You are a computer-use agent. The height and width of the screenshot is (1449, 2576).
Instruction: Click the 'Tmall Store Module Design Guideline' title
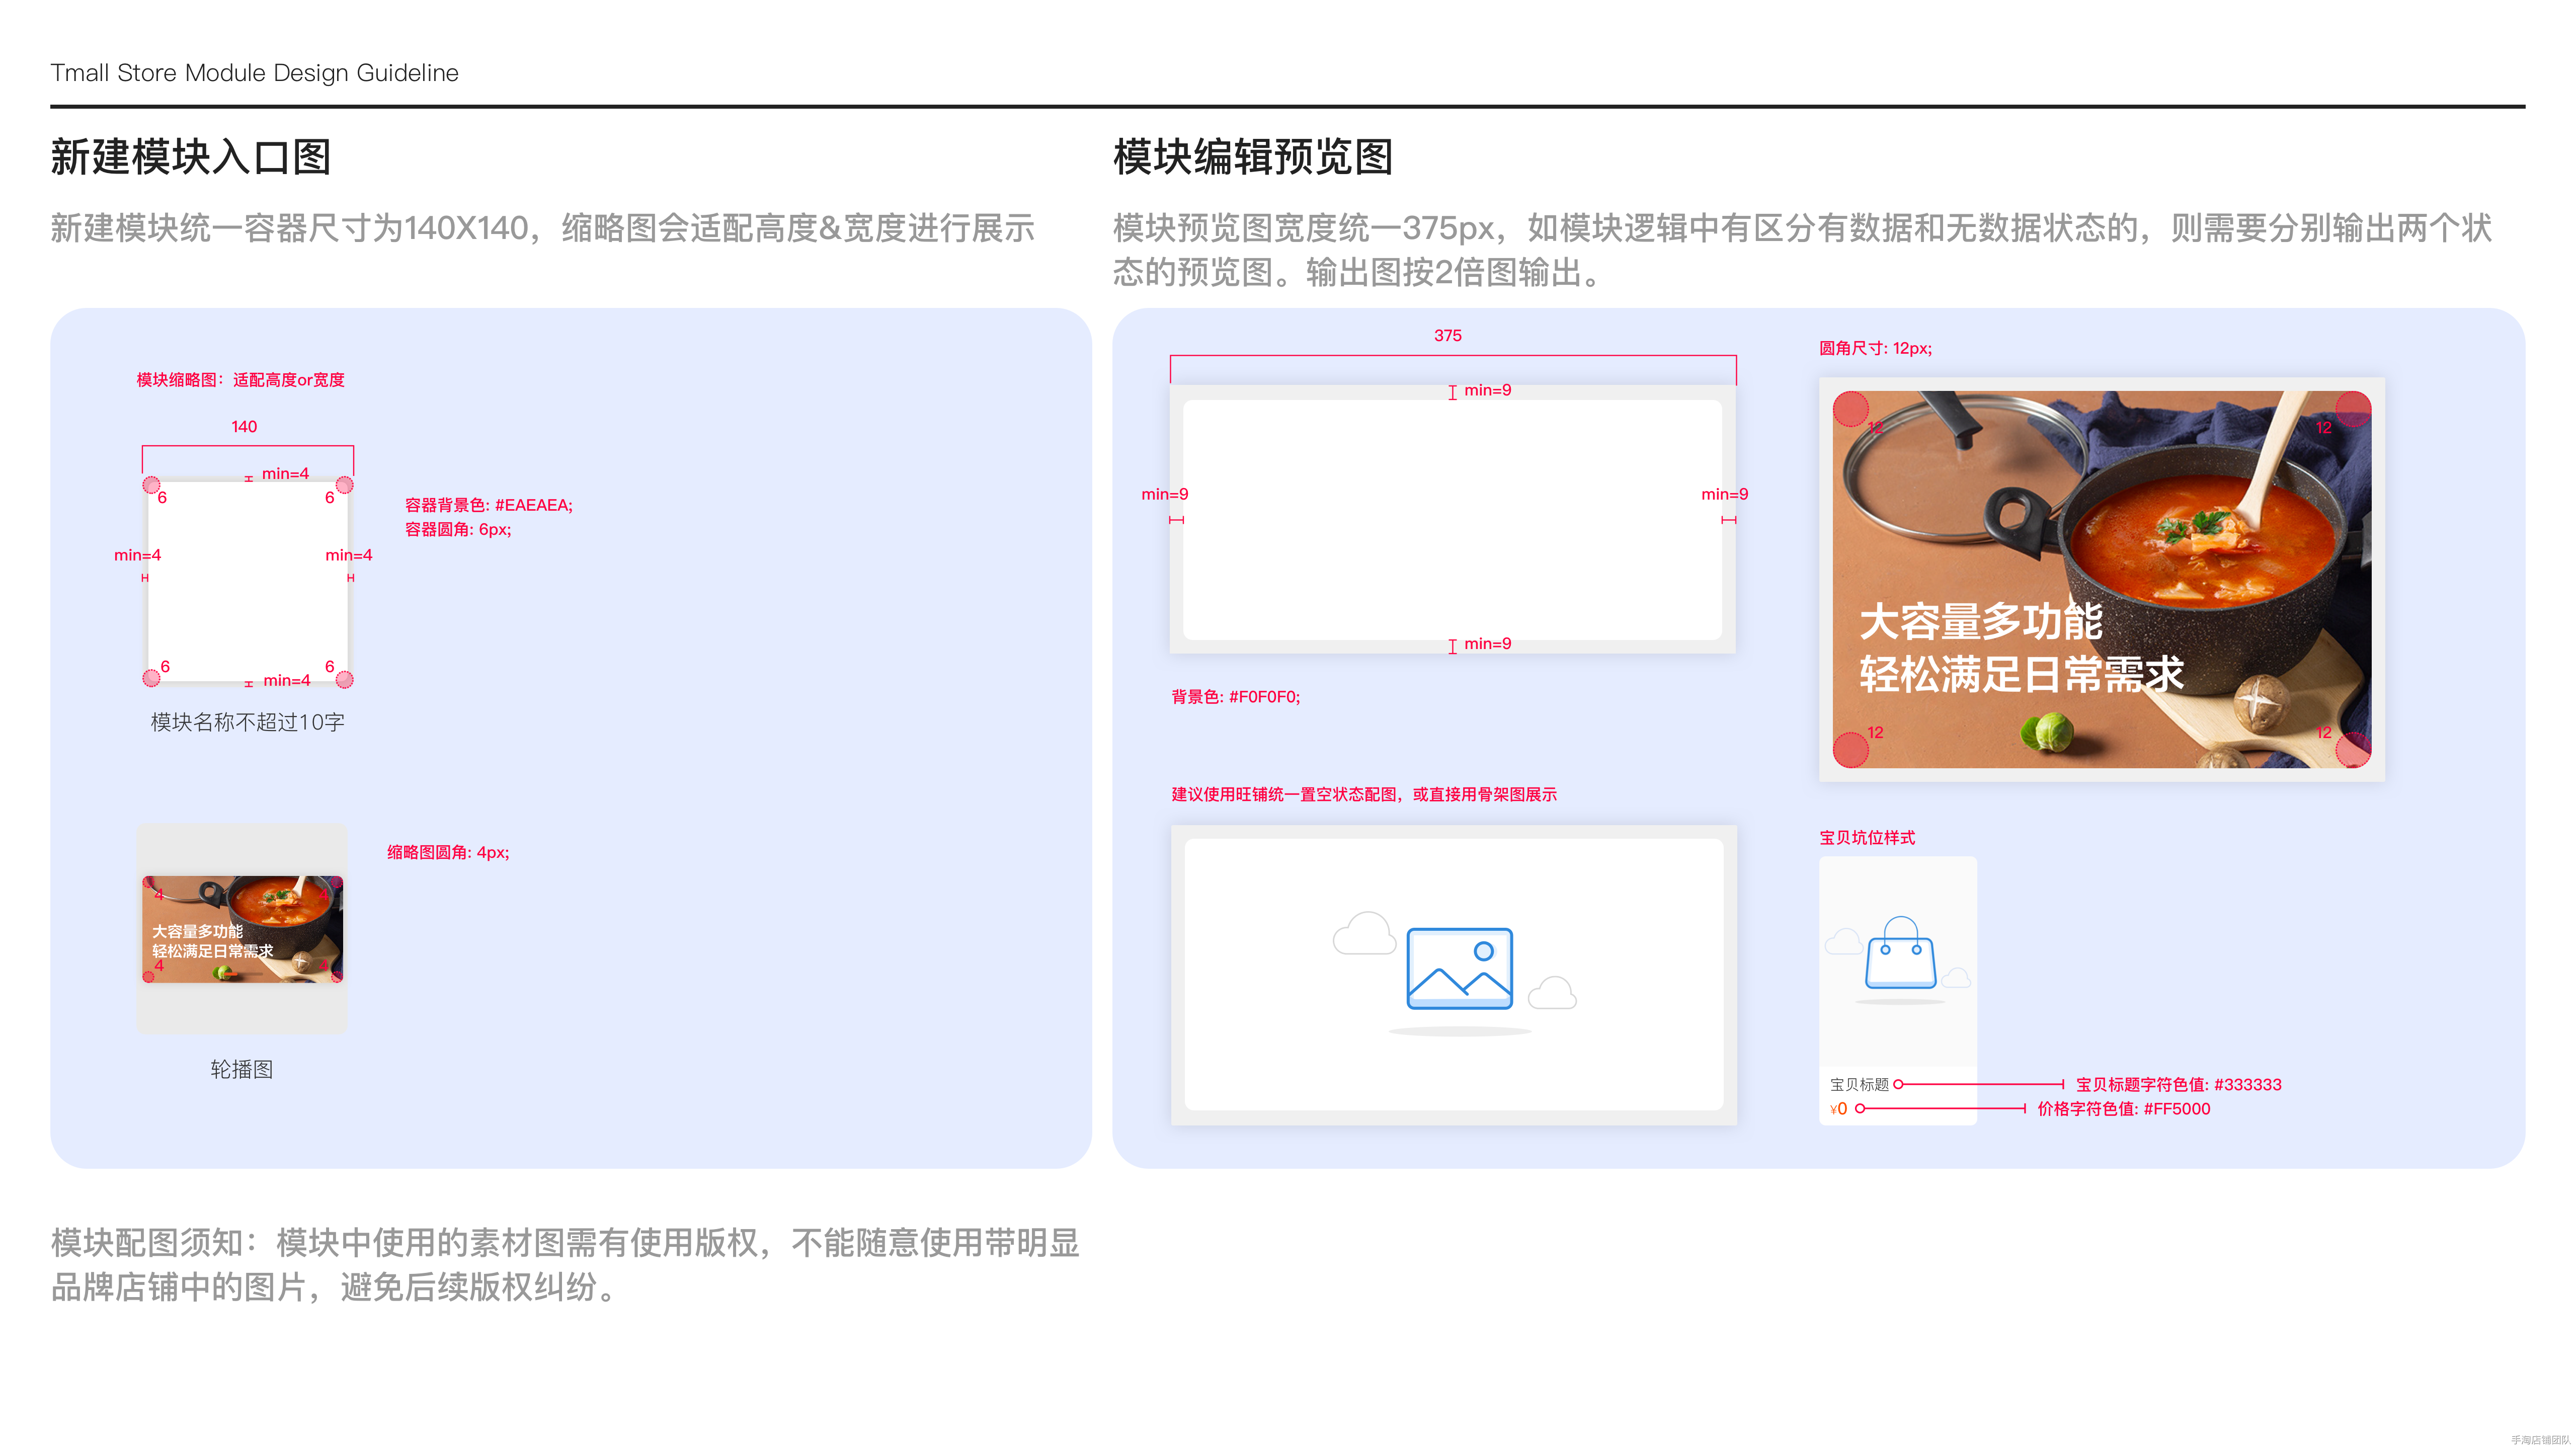coord(254,73)
